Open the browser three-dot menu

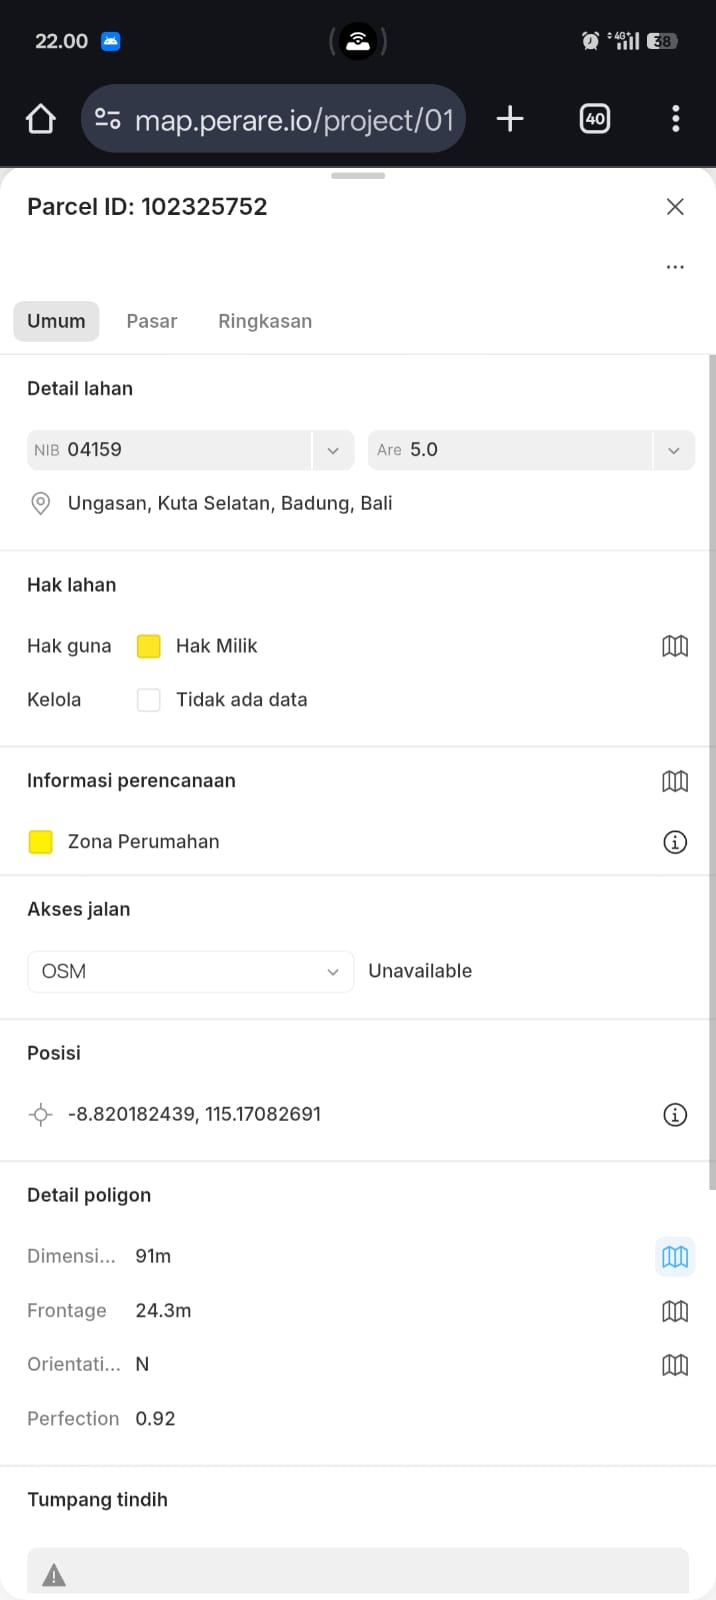(x=676, y=119)
